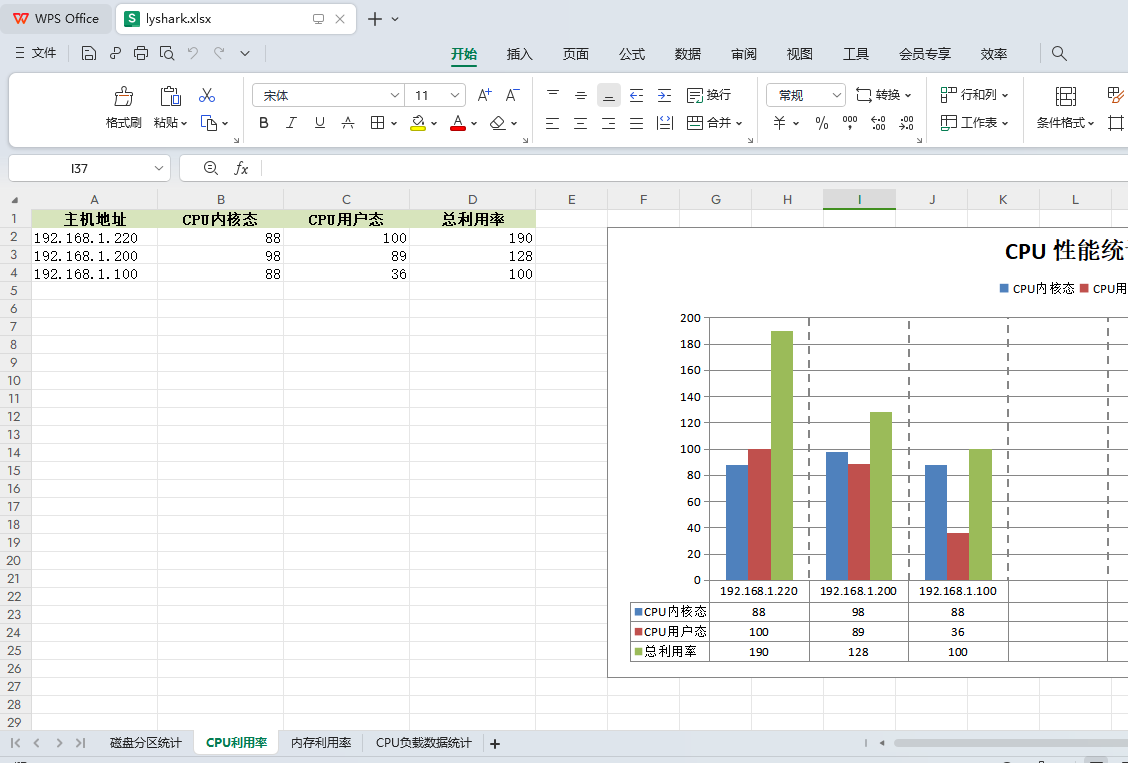This screenshot has width=1128, height=763.
Task: Click the Decrease Indent icon
Action: point(636,95)
